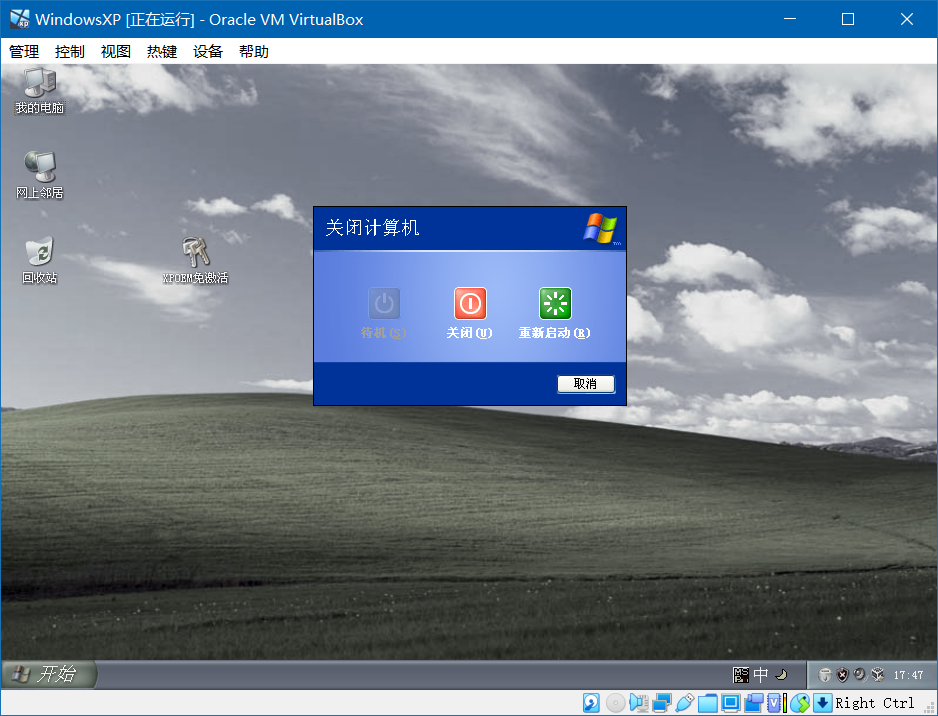Click the volume speaker tray icon
The width and height of the screenshot is (938, 716).
[860, 675]
